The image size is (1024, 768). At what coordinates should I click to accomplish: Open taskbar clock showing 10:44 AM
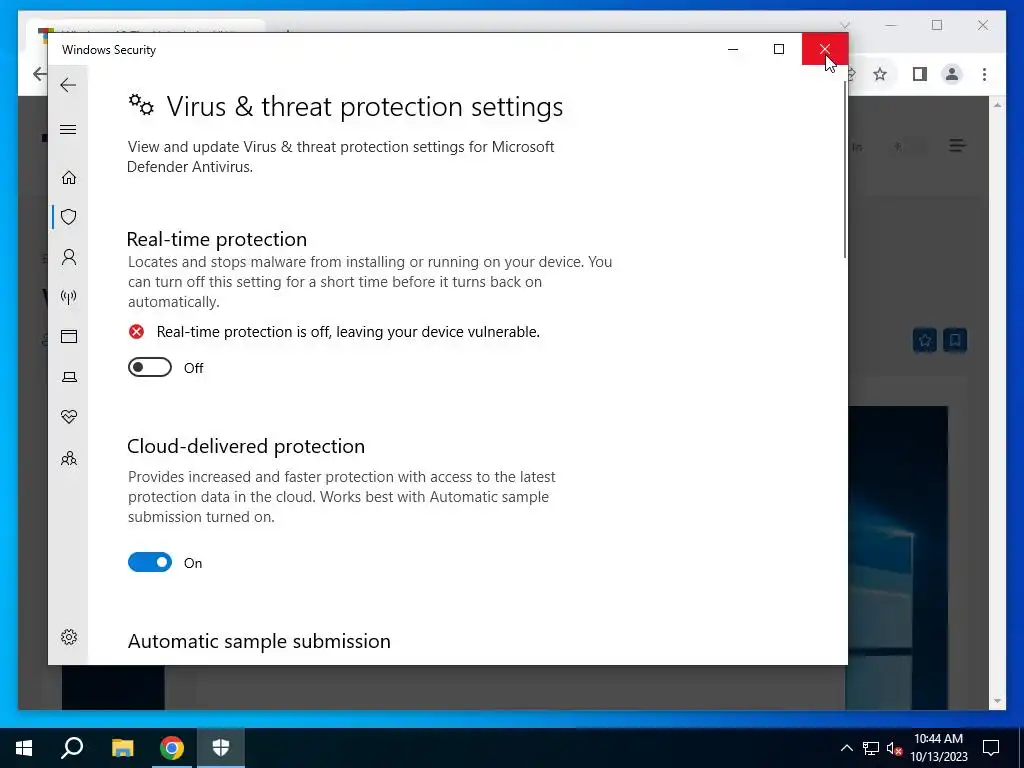click(938, 748)
